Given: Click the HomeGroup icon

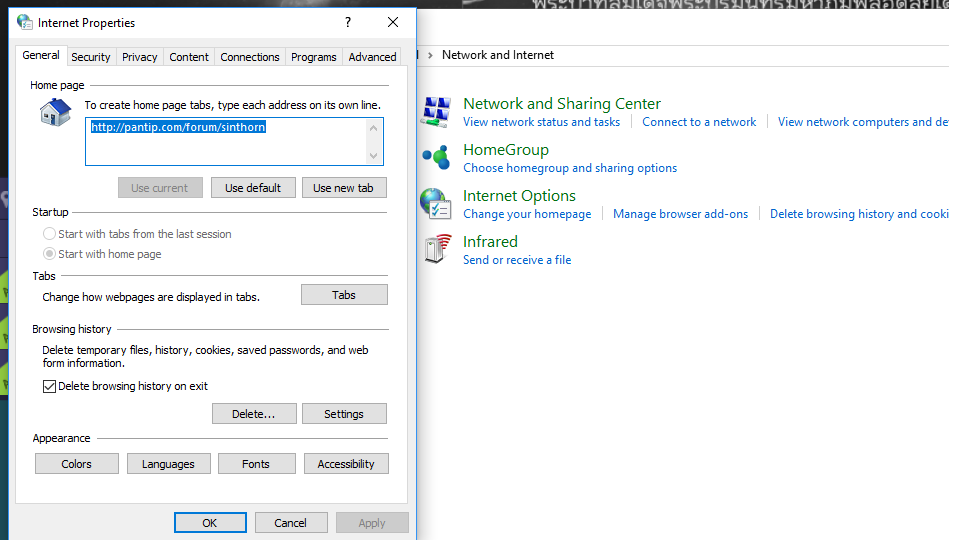Looking at the screenshot, I should [x=437, y=158].
